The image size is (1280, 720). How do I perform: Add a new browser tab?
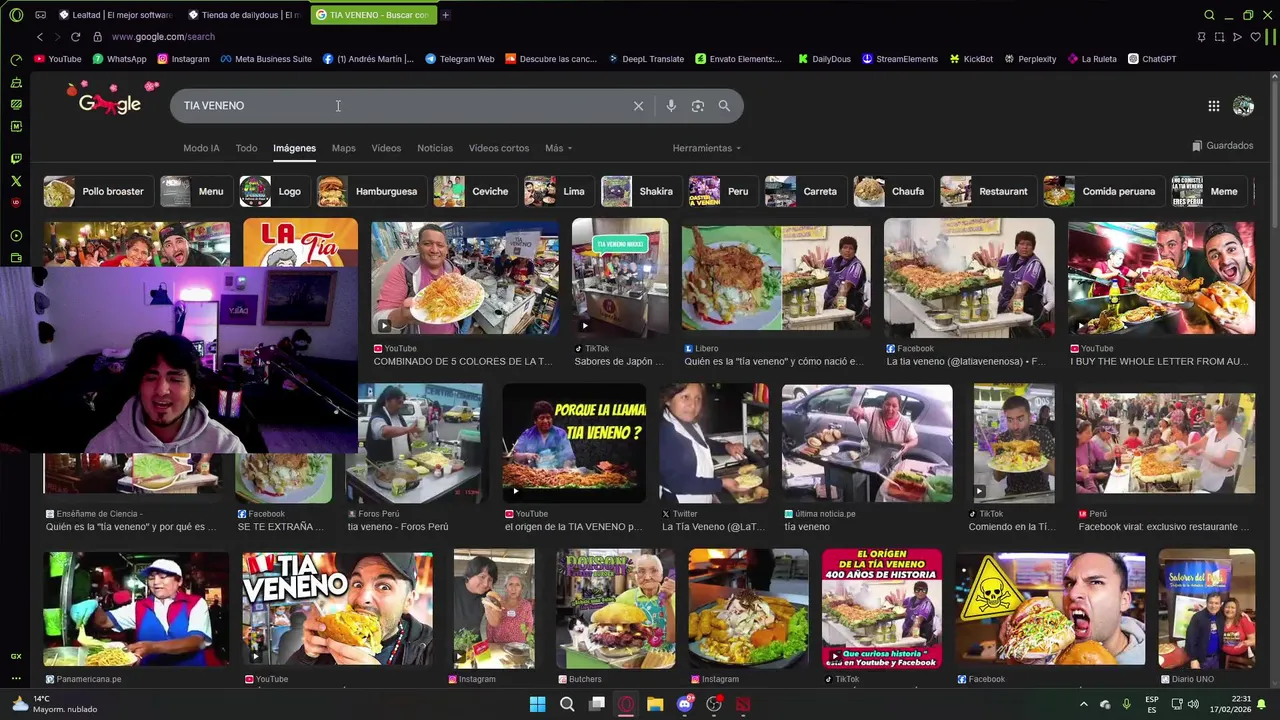445,15
